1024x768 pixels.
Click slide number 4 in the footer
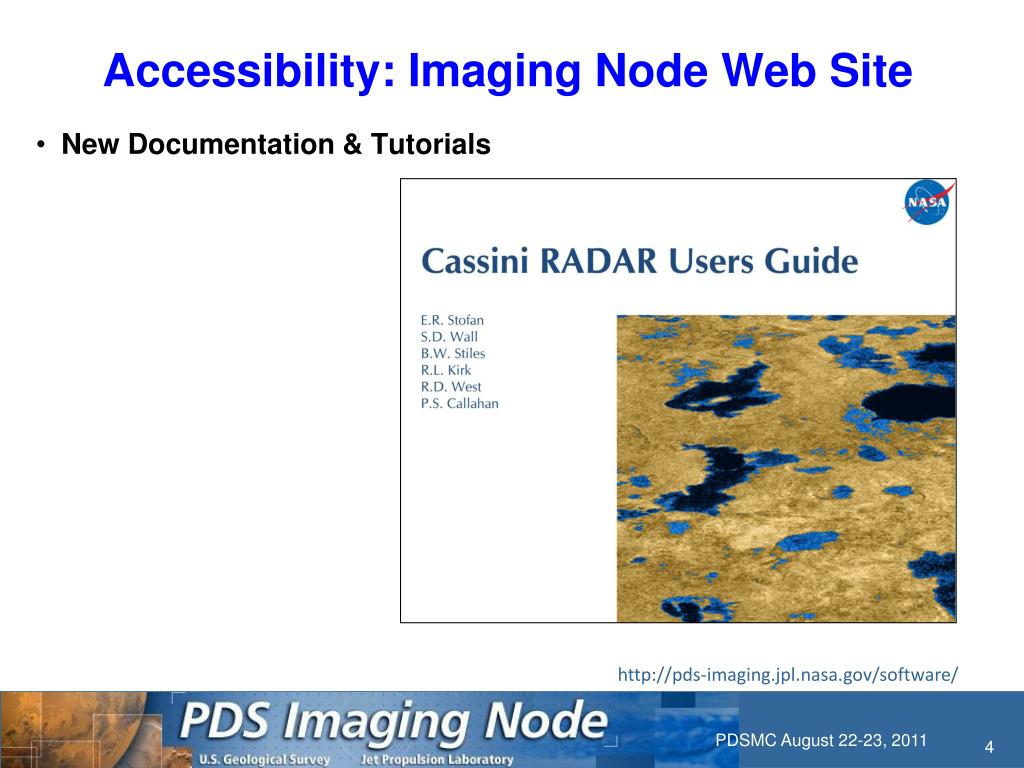[989, 747]
